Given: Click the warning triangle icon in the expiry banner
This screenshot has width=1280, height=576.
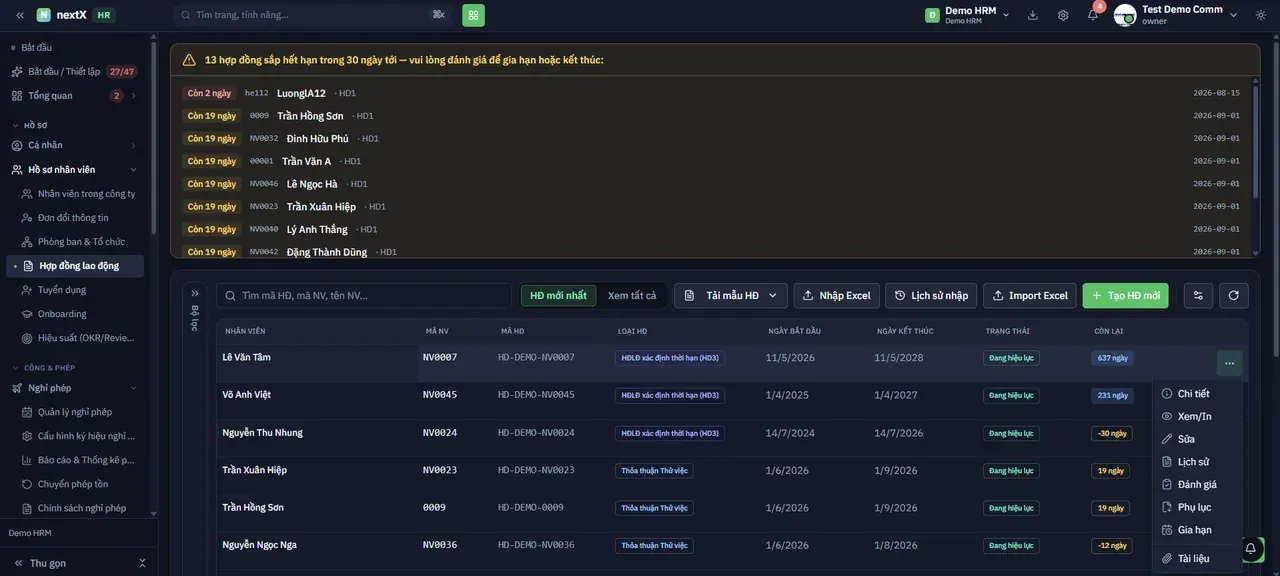Looking at the screenshot, I should click(189, 60).
